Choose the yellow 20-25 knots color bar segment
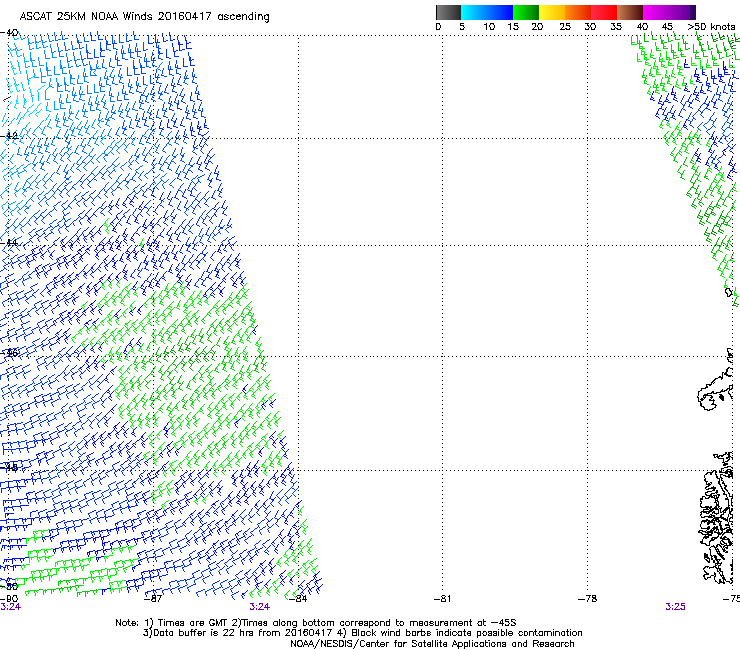Viewport: 740px width, 650px height. click(552, 12)
